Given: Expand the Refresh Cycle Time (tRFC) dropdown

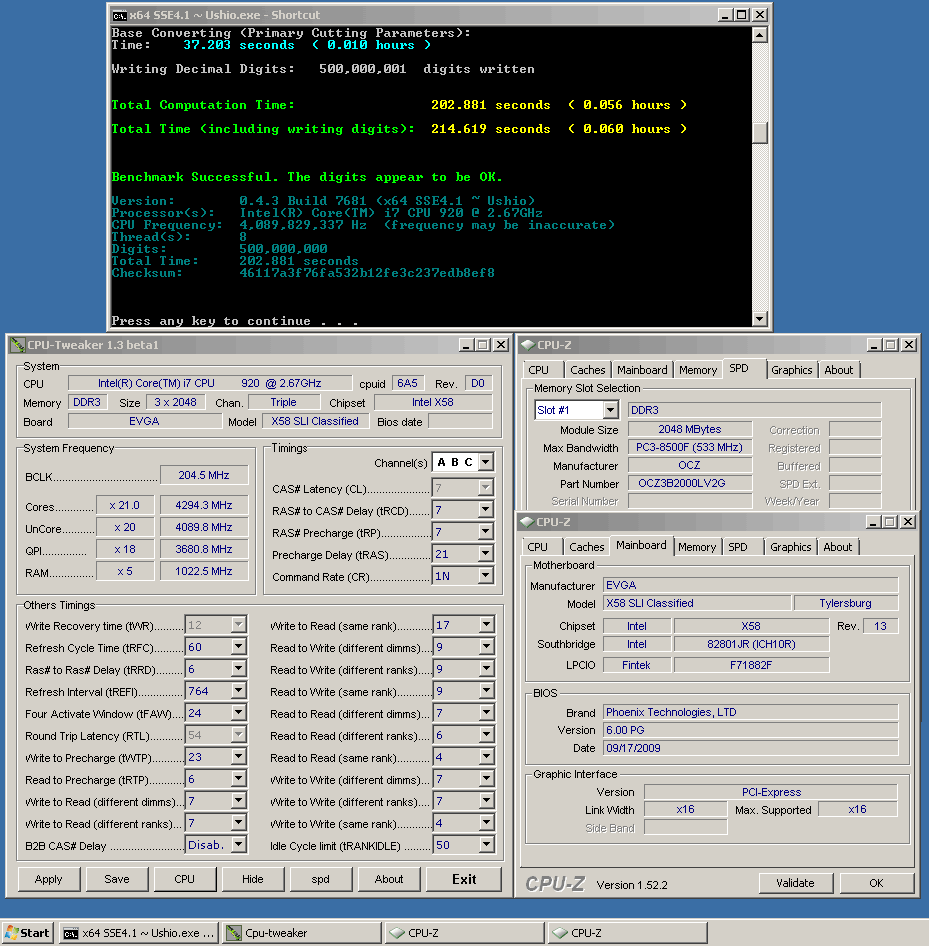Looking at the screenshot, I should (238, 647).
